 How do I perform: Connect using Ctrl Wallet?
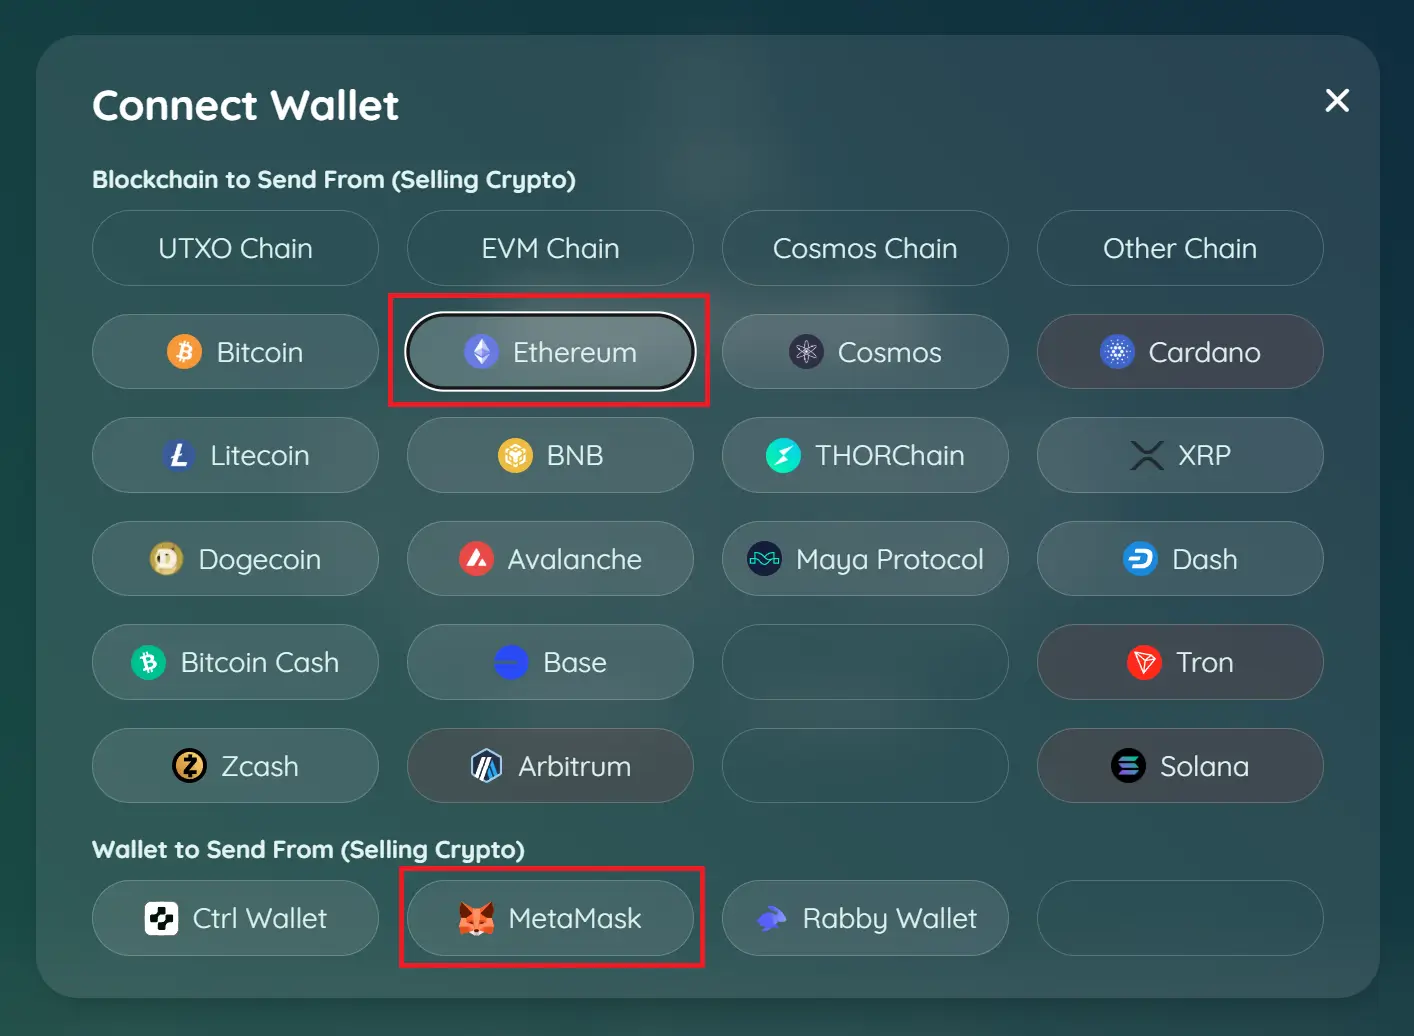tap(235, 918)
